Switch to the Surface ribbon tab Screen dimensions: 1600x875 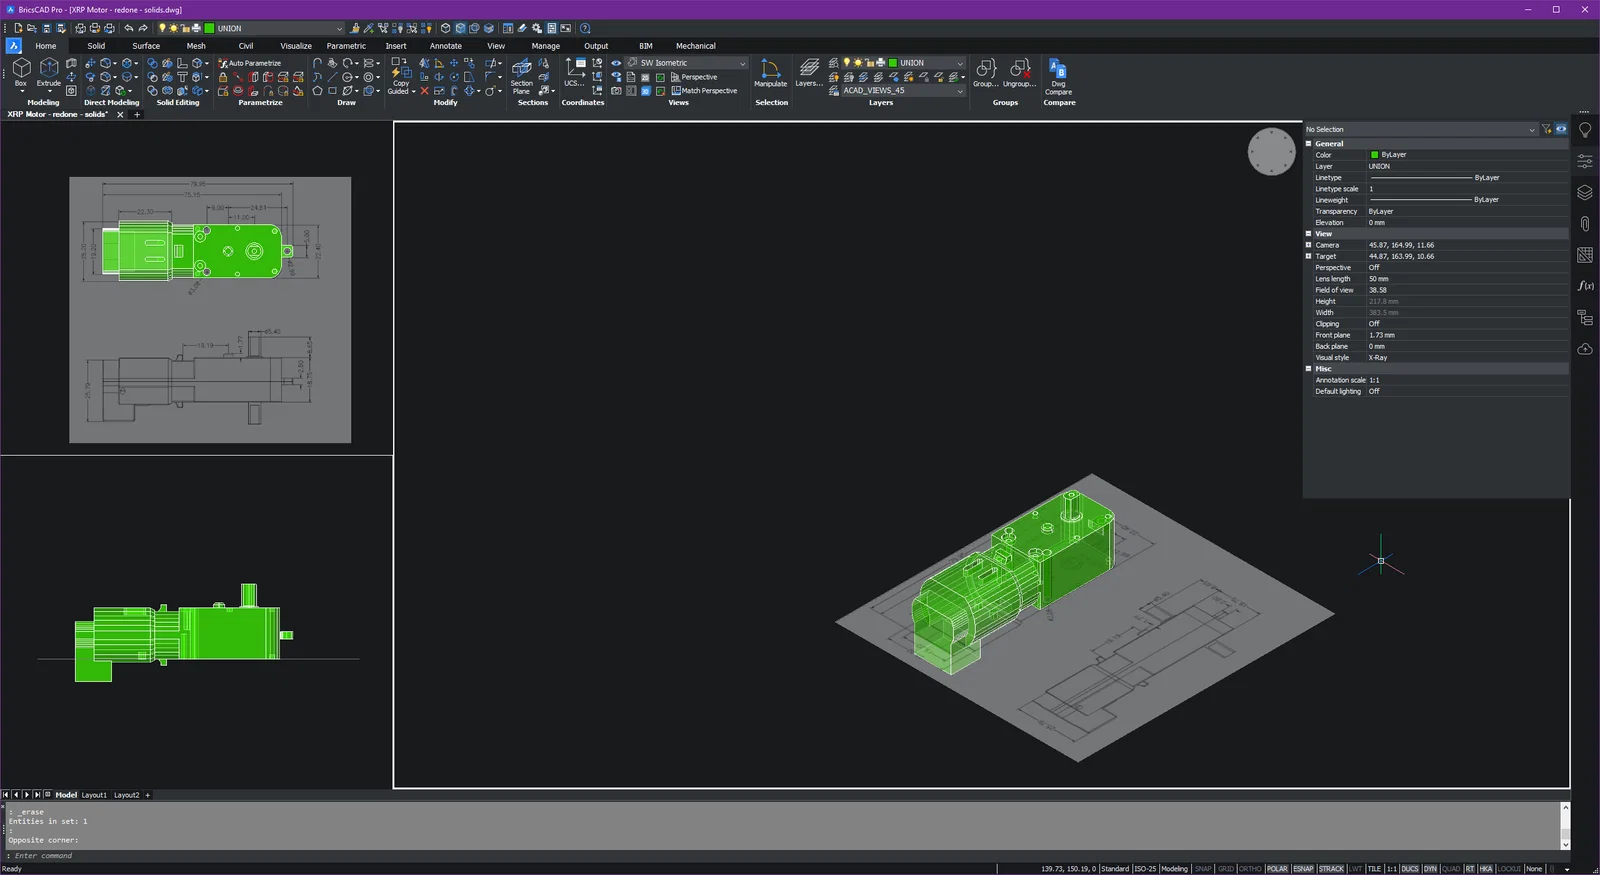point(146,46)
